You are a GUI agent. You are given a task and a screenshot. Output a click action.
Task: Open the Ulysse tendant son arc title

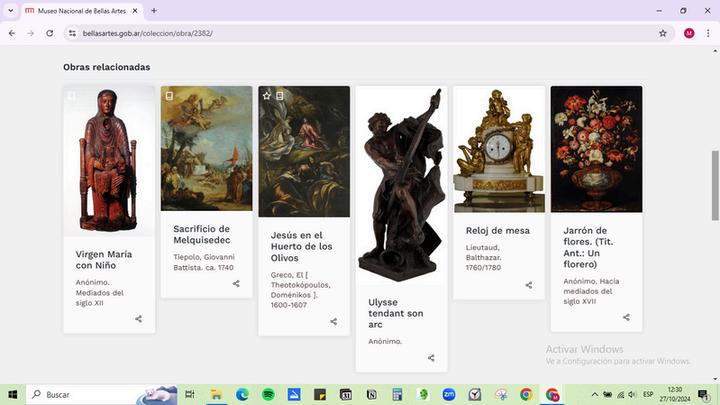(396, 314)
